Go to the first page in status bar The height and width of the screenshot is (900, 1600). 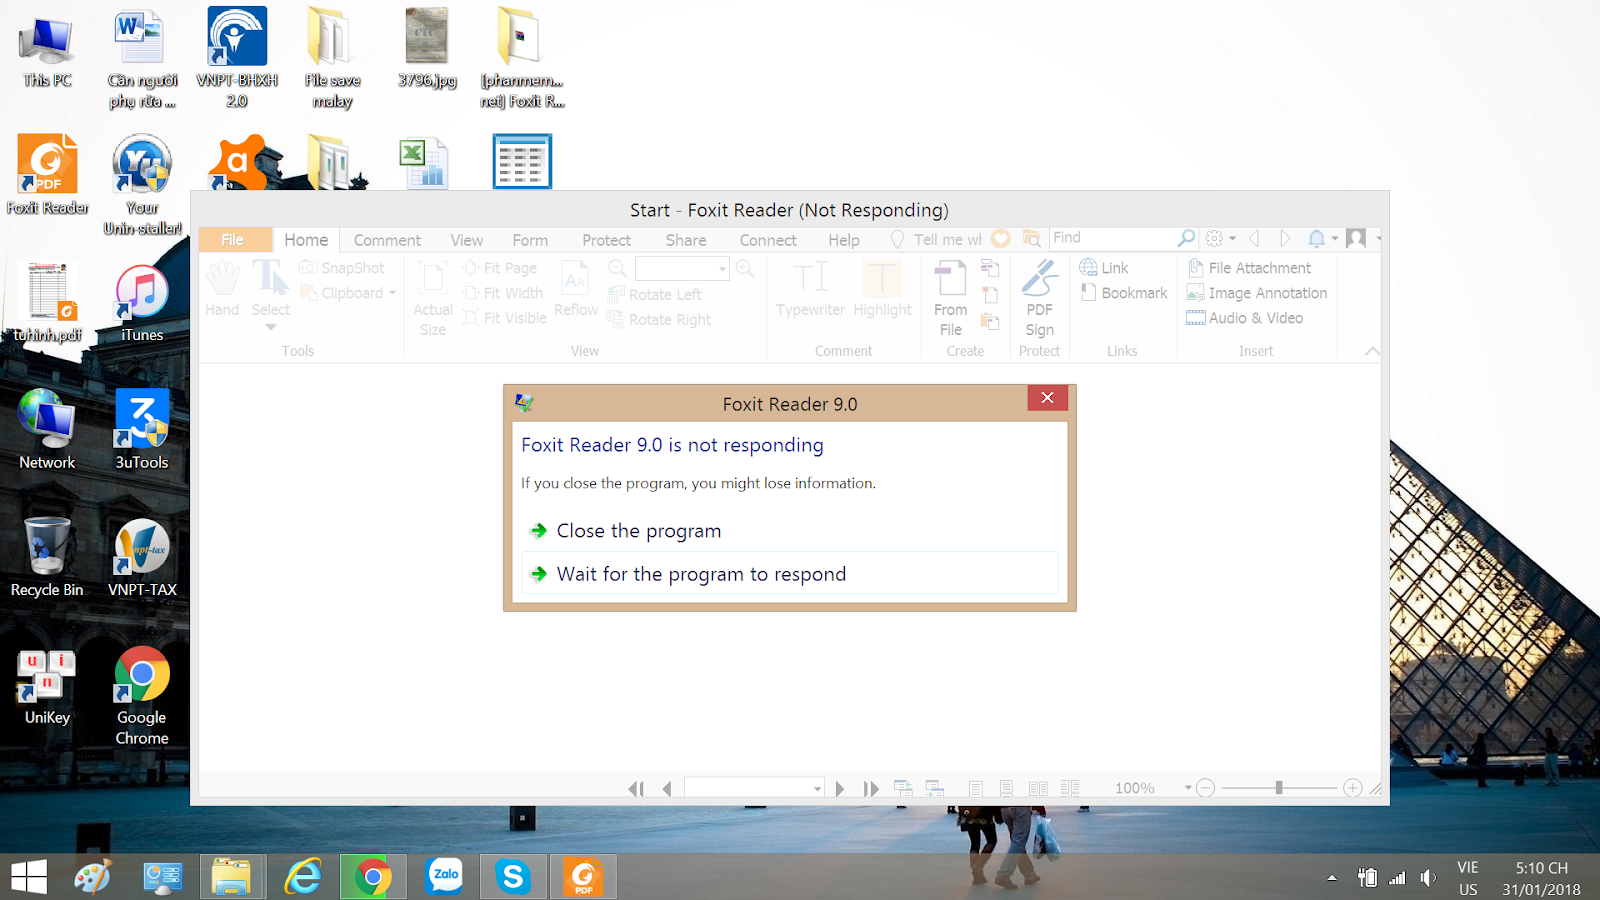(x=636, y=788)
